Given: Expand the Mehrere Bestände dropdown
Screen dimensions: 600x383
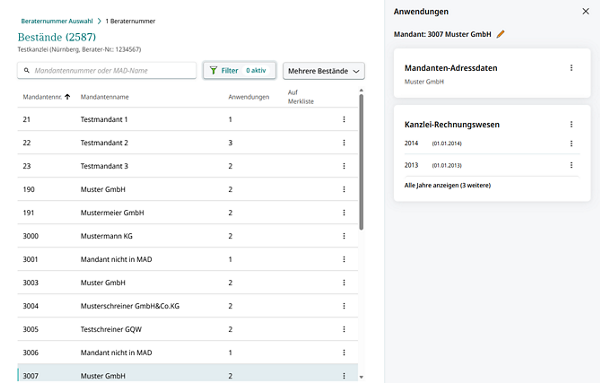Looking at the screenshot, I should 324,71.
